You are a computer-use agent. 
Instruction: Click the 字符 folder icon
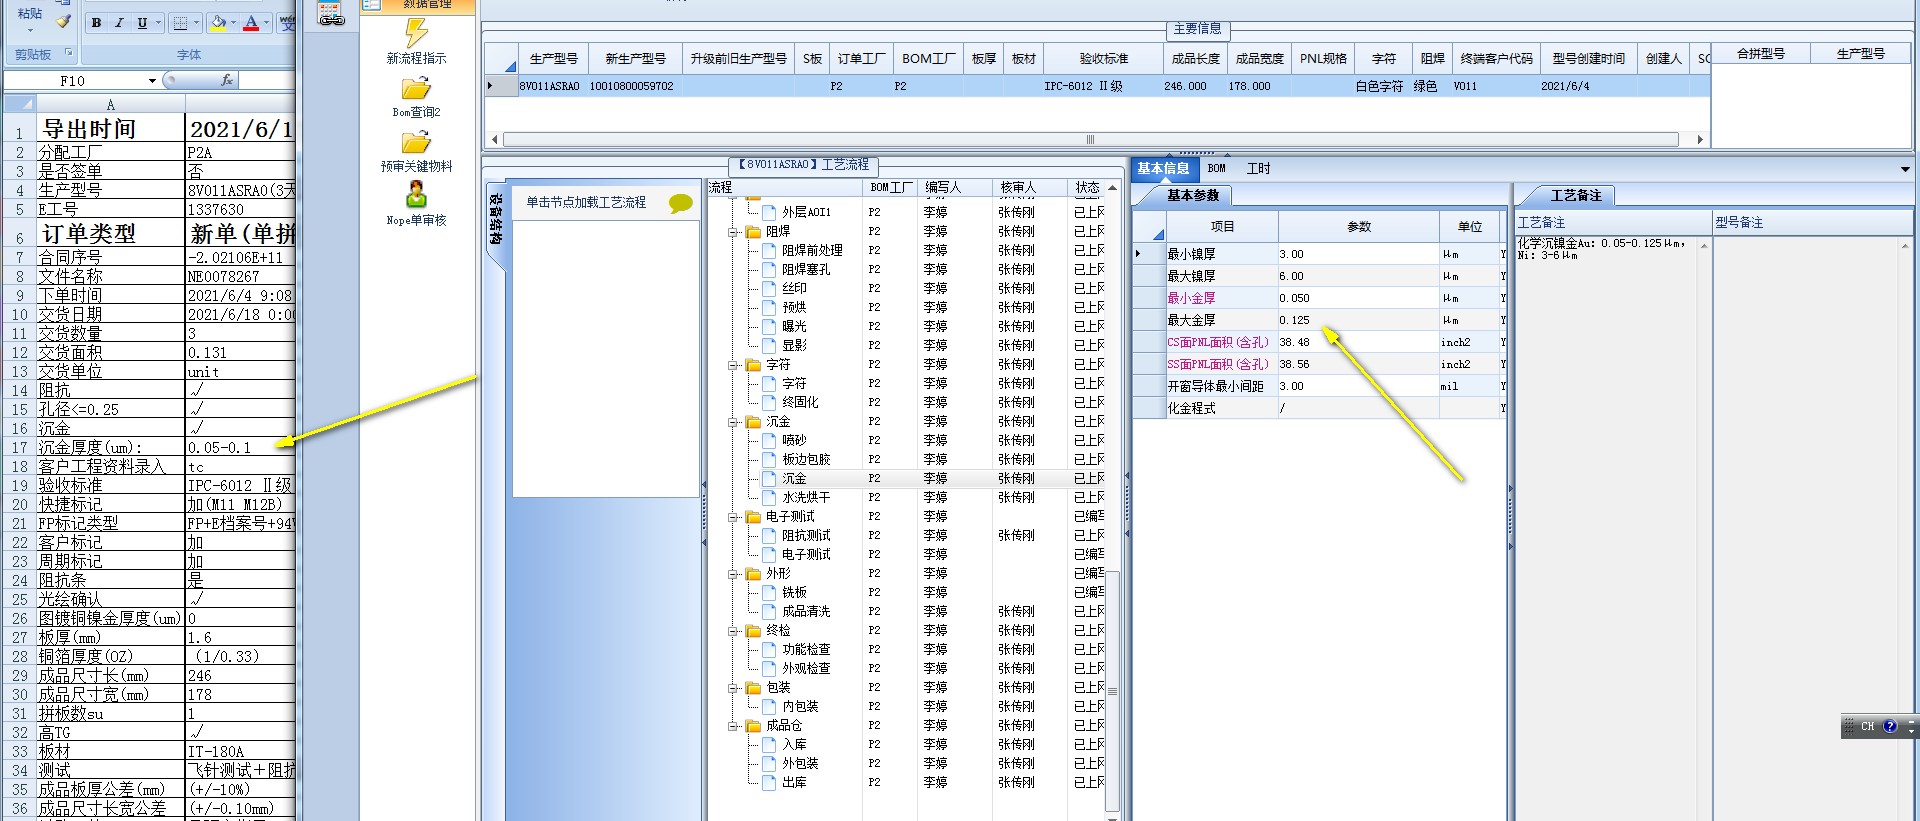[x=754, y=365]
